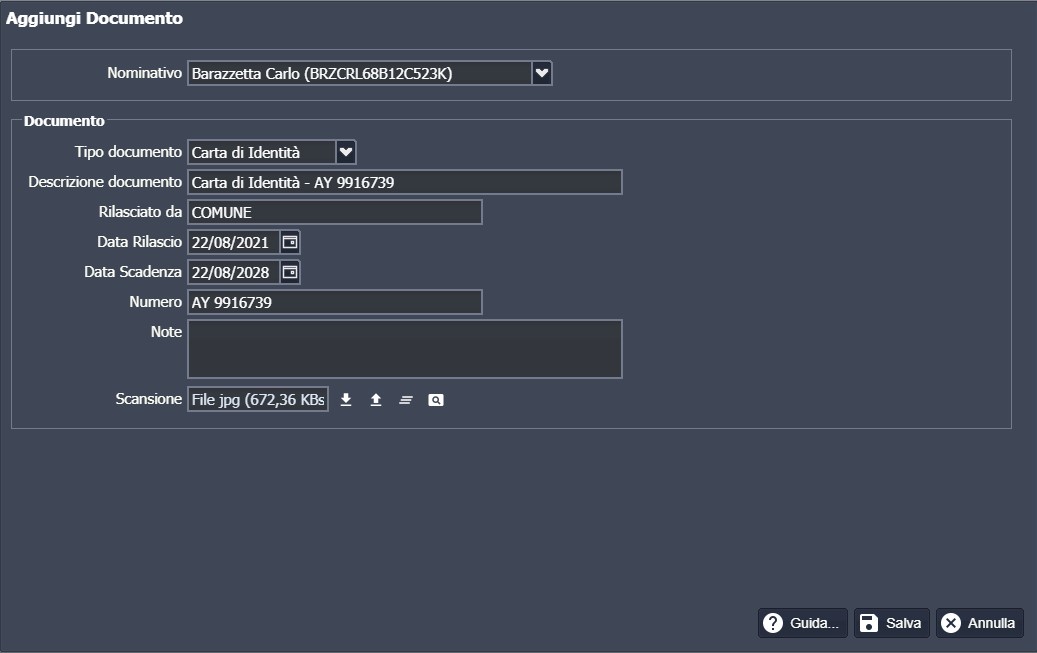Open the Data Rilascio calendar picker
Viewport: 1037px width, 653px height.
[x=290, y=242]
